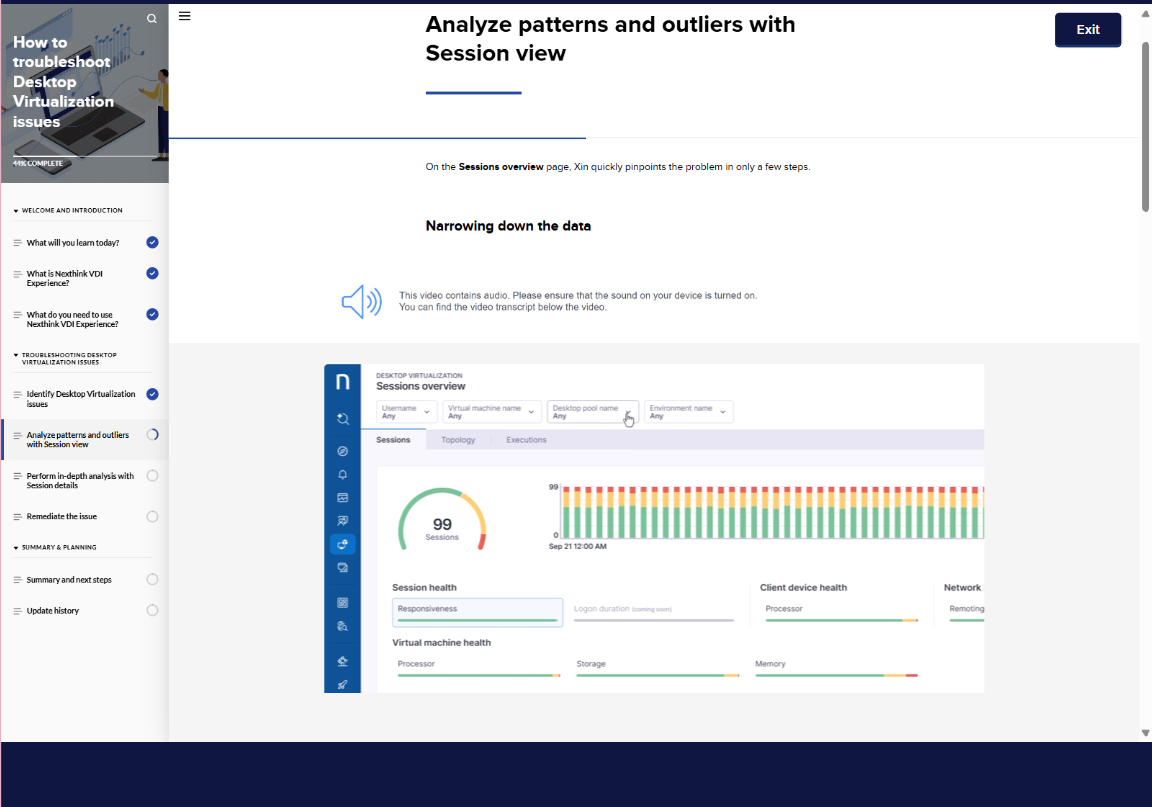Image resolution: width=1152 pixels, height=807 pixels.
Task: Click the Nexthink 'n' logo in video
Action: pyautogui.click(x=342, y=381)
